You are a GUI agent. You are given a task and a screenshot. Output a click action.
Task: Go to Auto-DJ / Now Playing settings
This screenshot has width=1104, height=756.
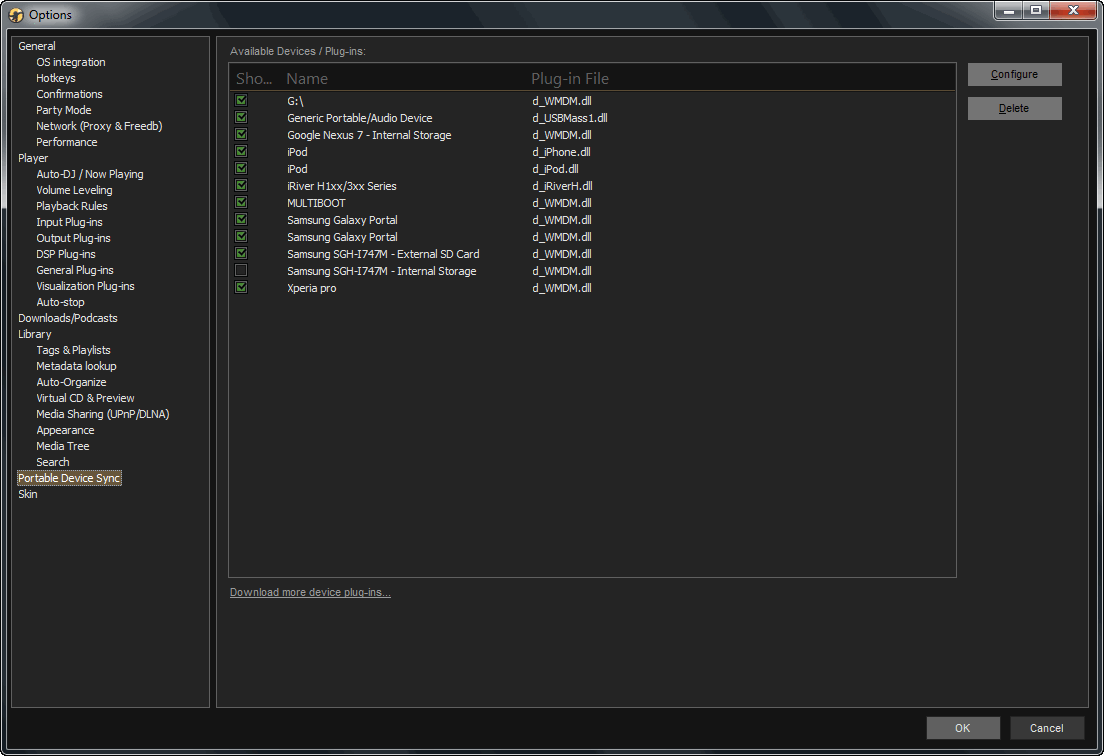pyautogui.click(x=90, y=174)
